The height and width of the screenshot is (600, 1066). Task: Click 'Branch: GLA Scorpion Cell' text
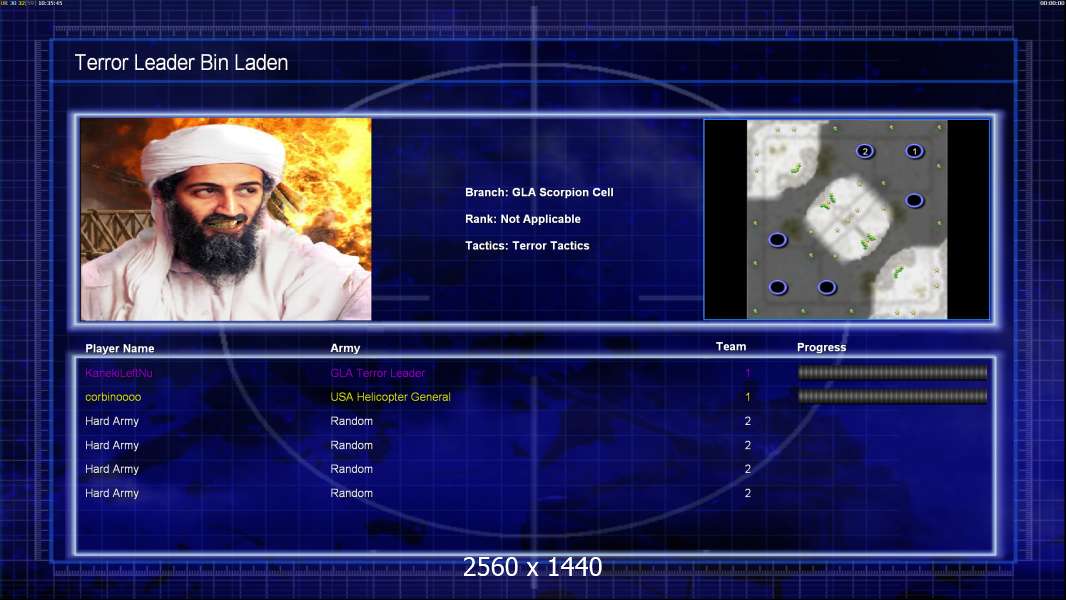click(539, 192)
